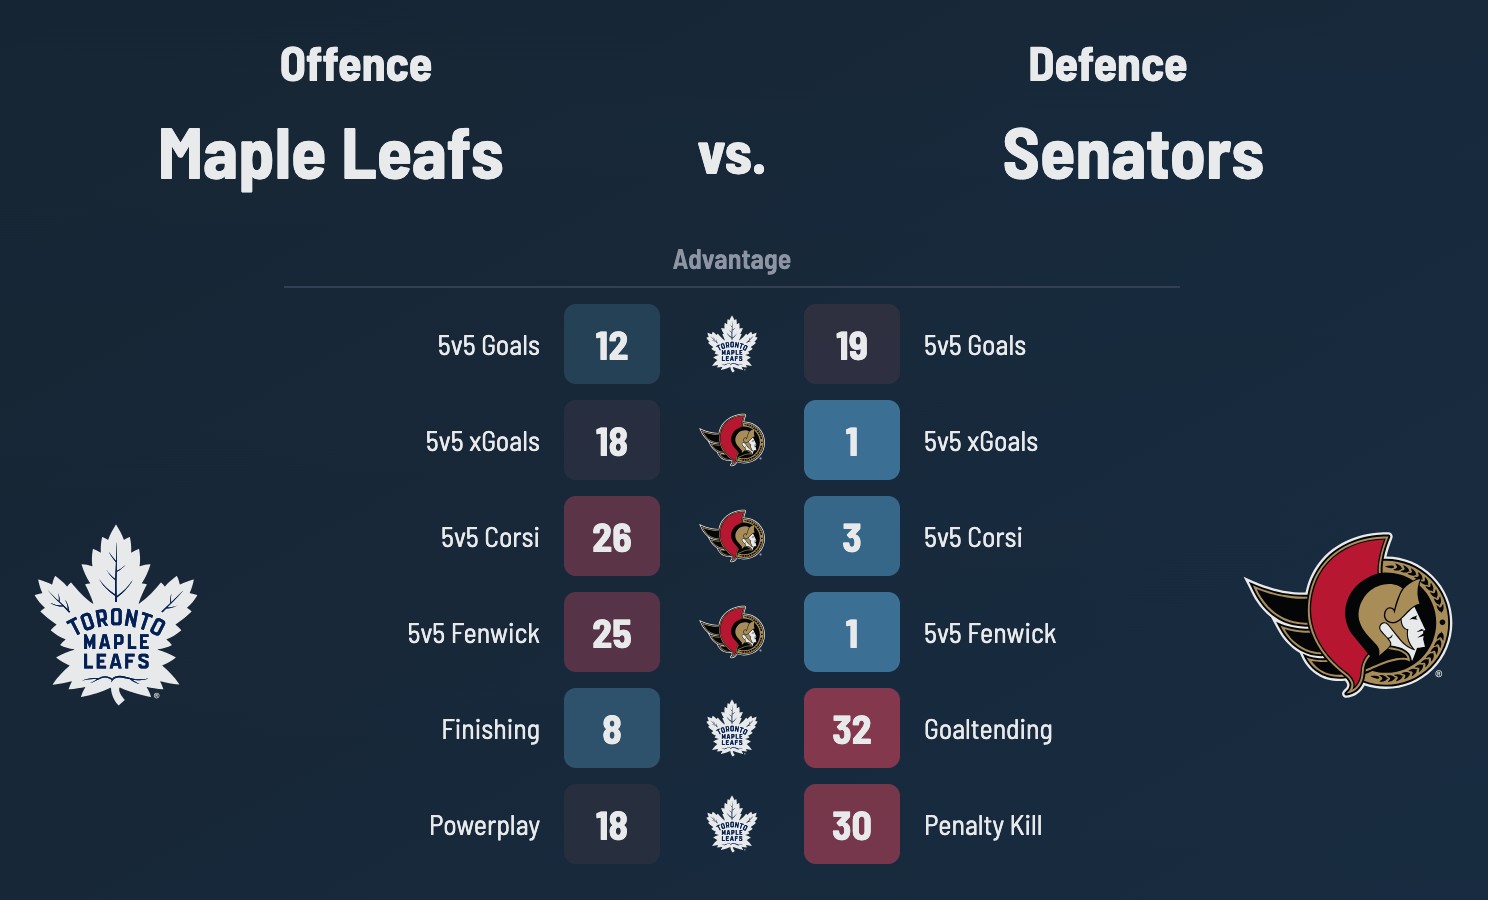Click the Senators advantage icon for 5v5 xGoals

point(732,441)
